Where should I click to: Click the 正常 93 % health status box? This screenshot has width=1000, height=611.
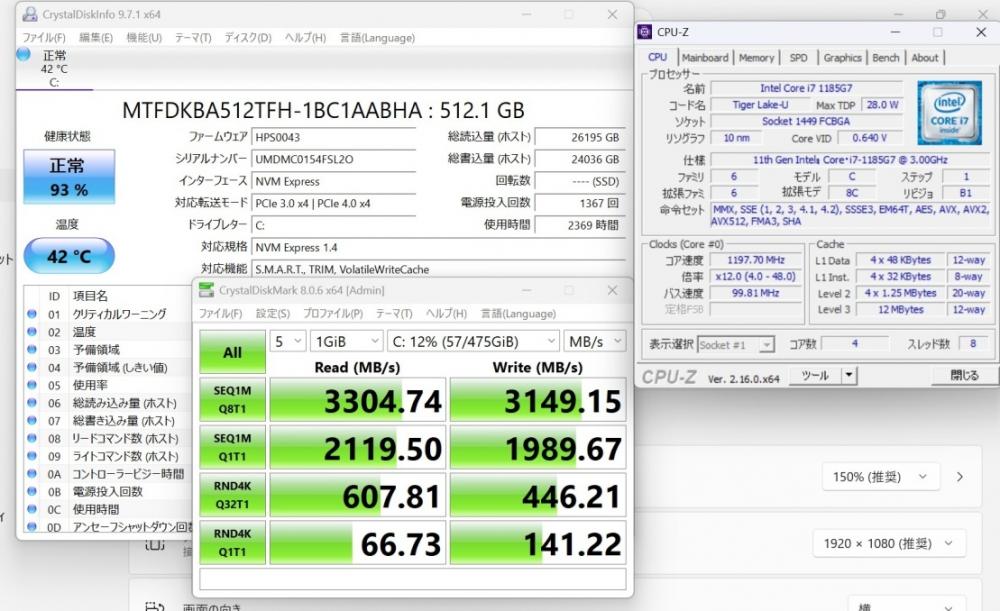pyautogui.click(x=69, y=177)
